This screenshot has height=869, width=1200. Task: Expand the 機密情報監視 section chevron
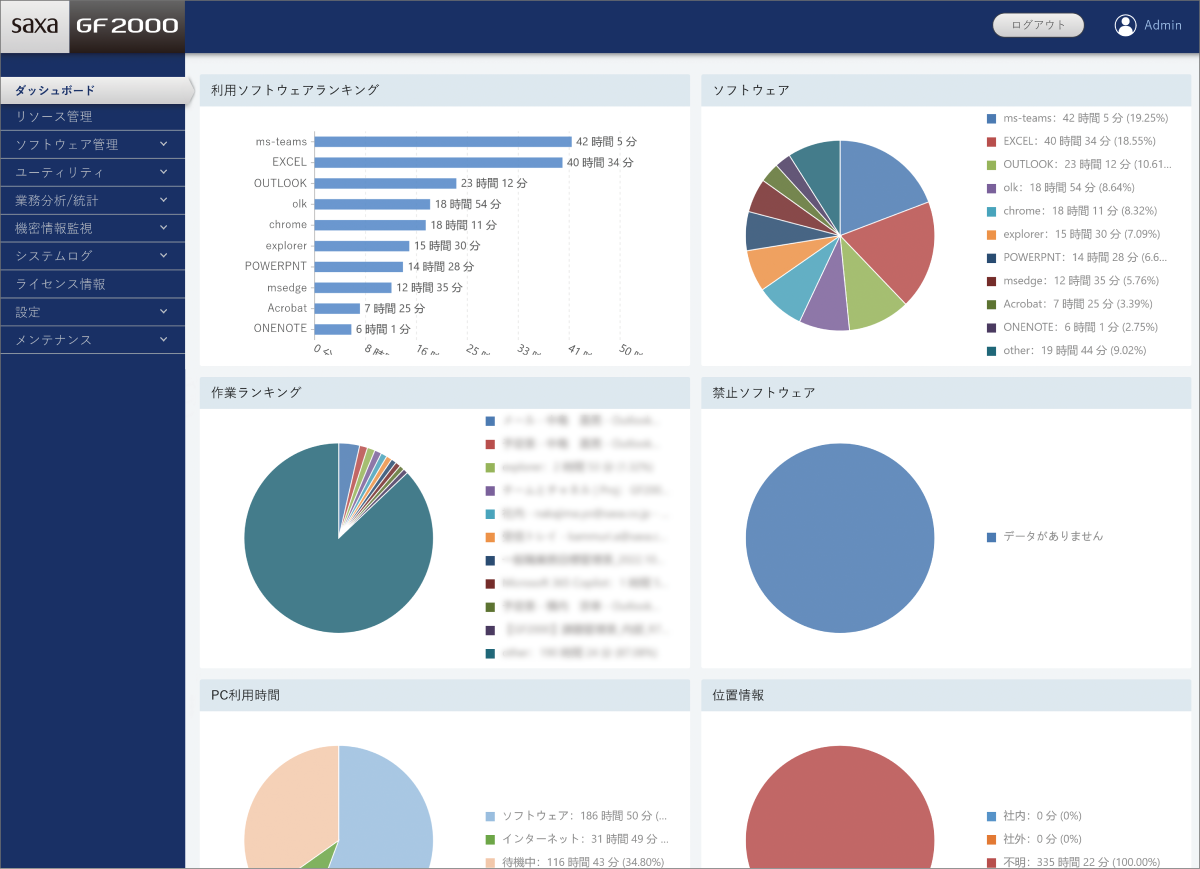164,228
